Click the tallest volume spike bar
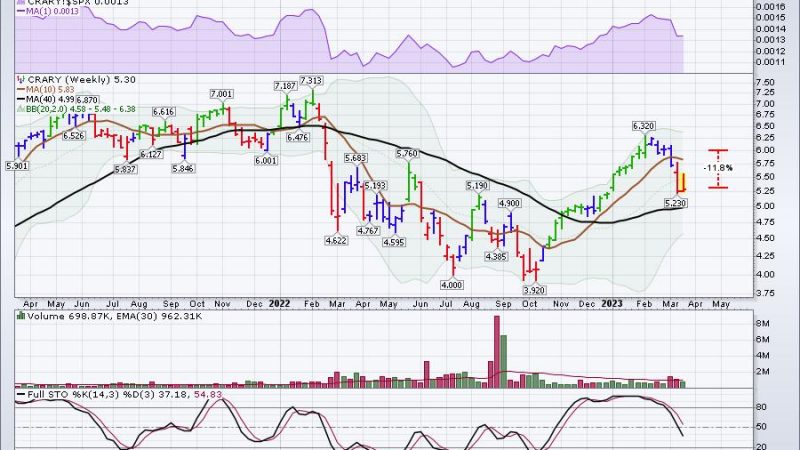The height and width of the screenshot is (450, 800). [x=497, y=352]
